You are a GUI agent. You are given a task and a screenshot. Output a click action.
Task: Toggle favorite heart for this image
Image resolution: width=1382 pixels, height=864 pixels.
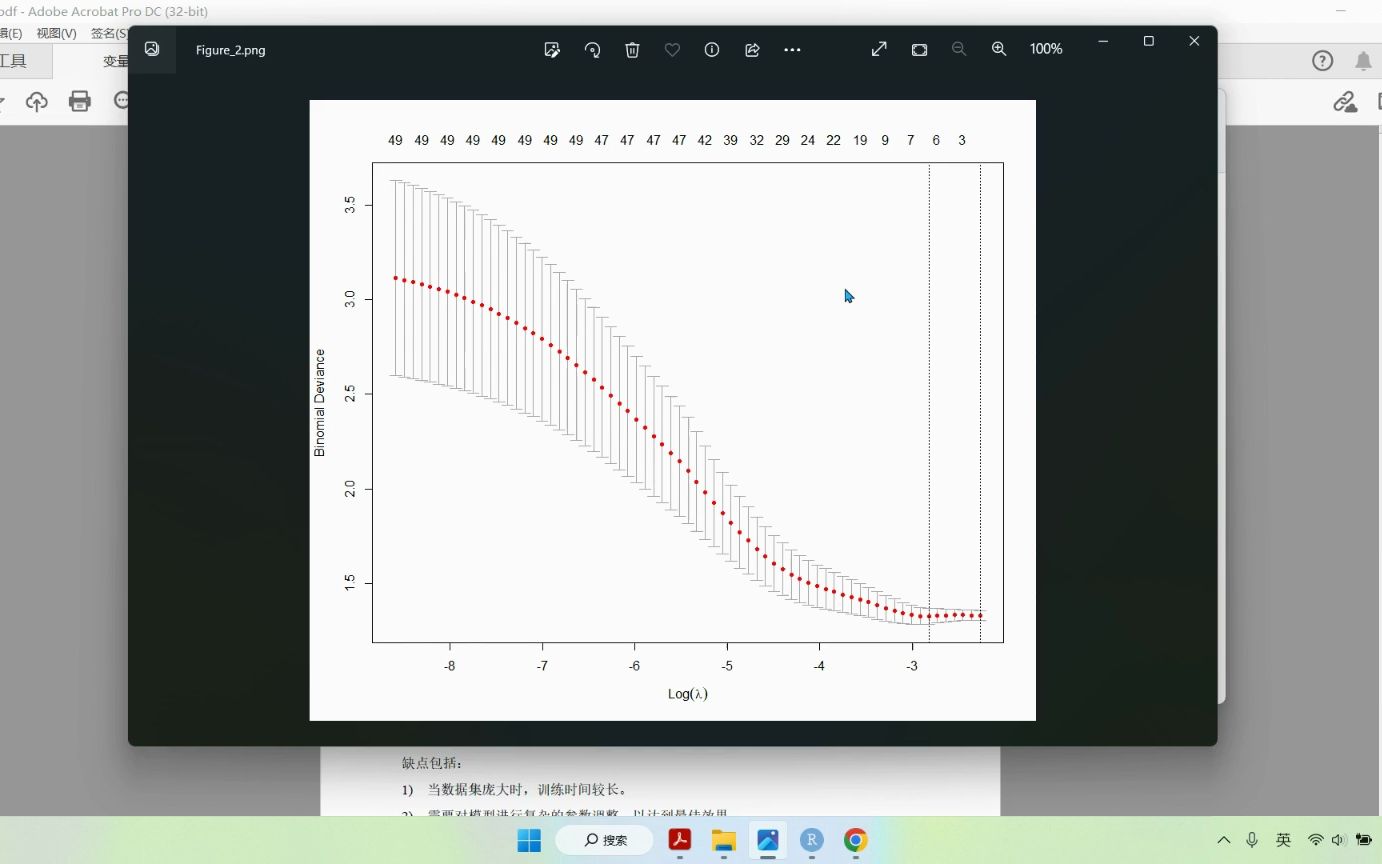pos(672,49)
